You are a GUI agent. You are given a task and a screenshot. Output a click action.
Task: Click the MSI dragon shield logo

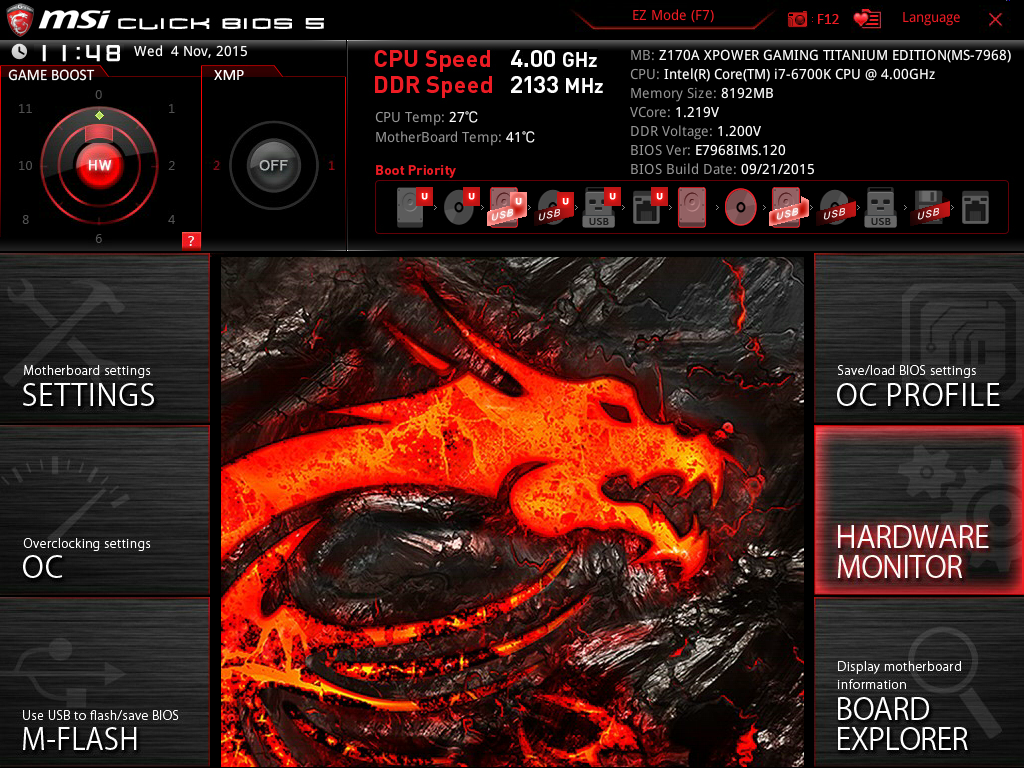[18, 19]
